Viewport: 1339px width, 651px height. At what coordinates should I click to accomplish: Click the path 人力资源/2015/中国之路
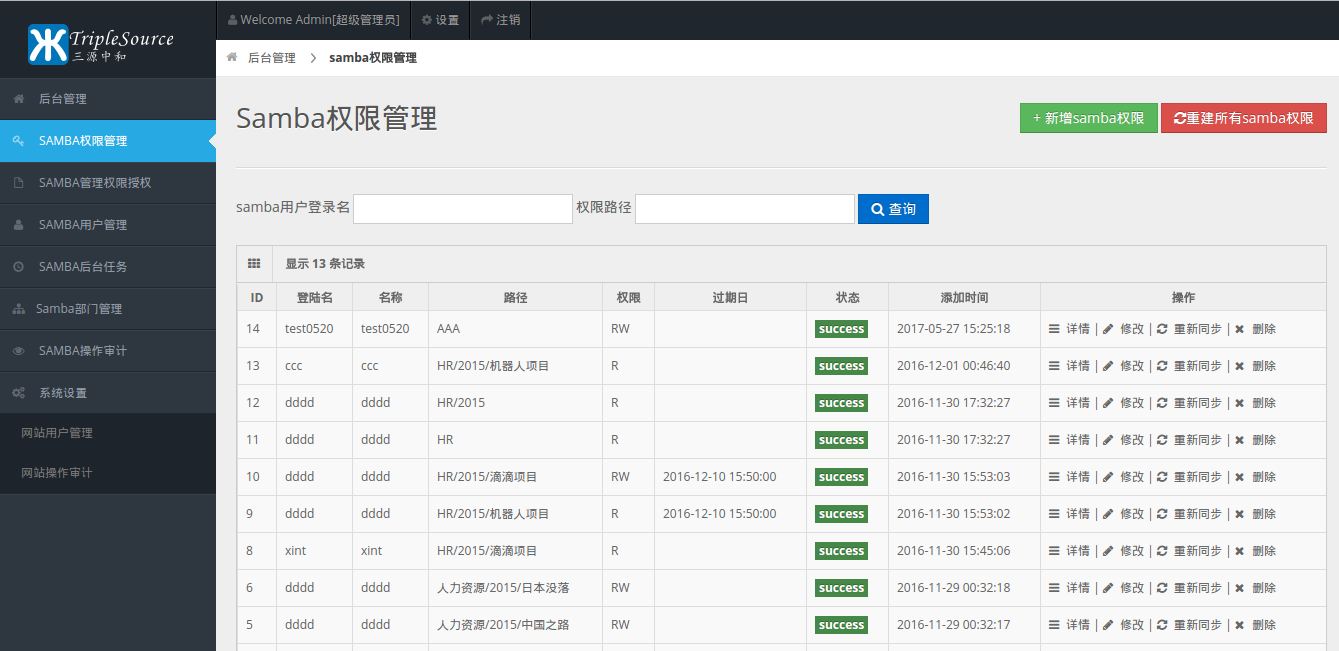[503, 625]
